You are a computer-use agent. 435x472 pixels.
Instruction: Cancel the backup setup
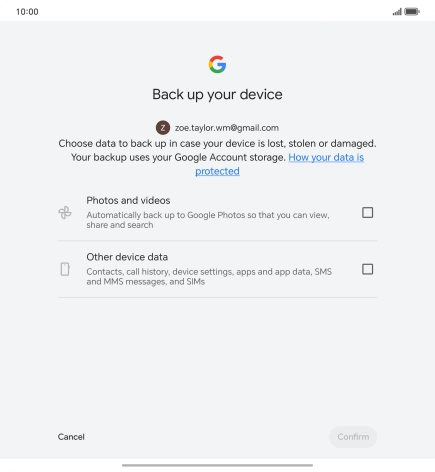tap(71, 437)
